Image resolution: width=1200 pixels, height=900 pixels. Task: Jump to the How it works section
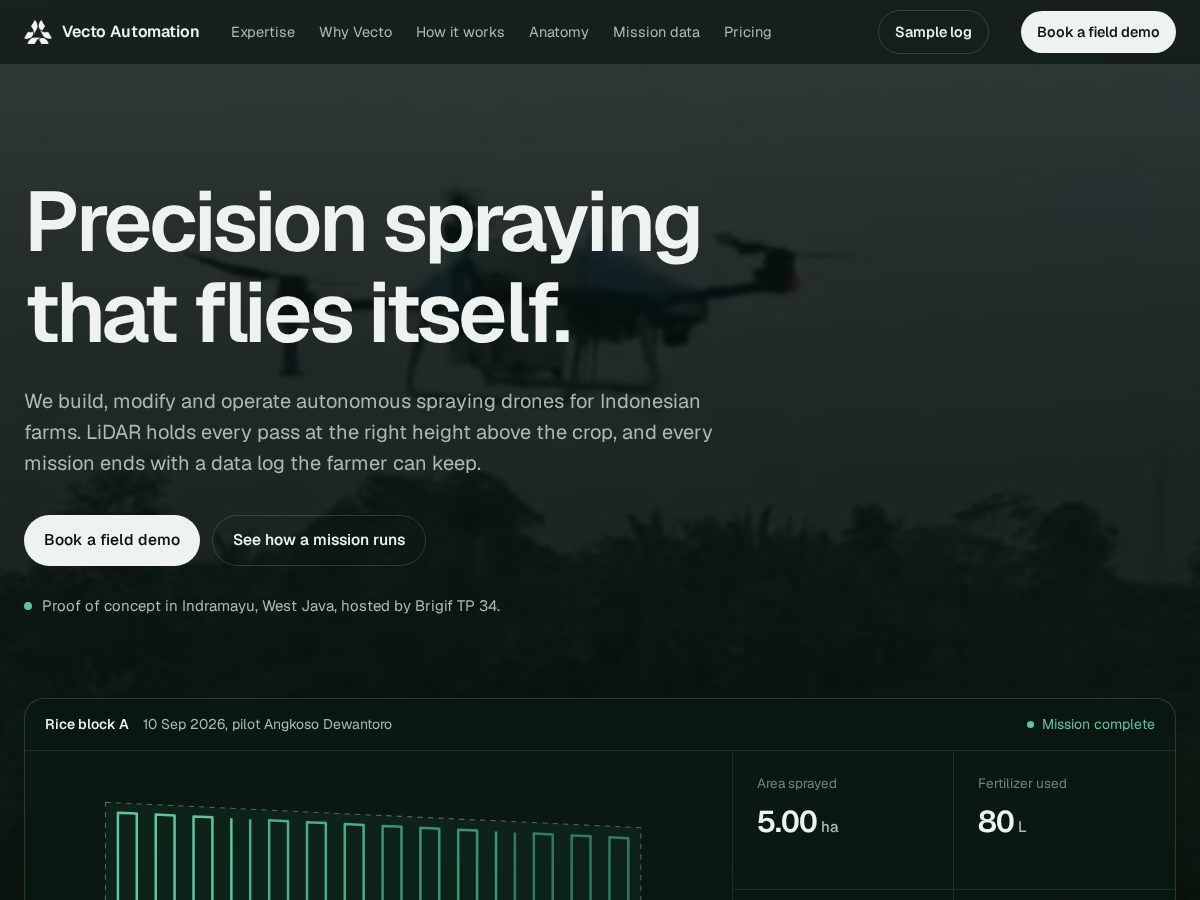click(460, 32)
